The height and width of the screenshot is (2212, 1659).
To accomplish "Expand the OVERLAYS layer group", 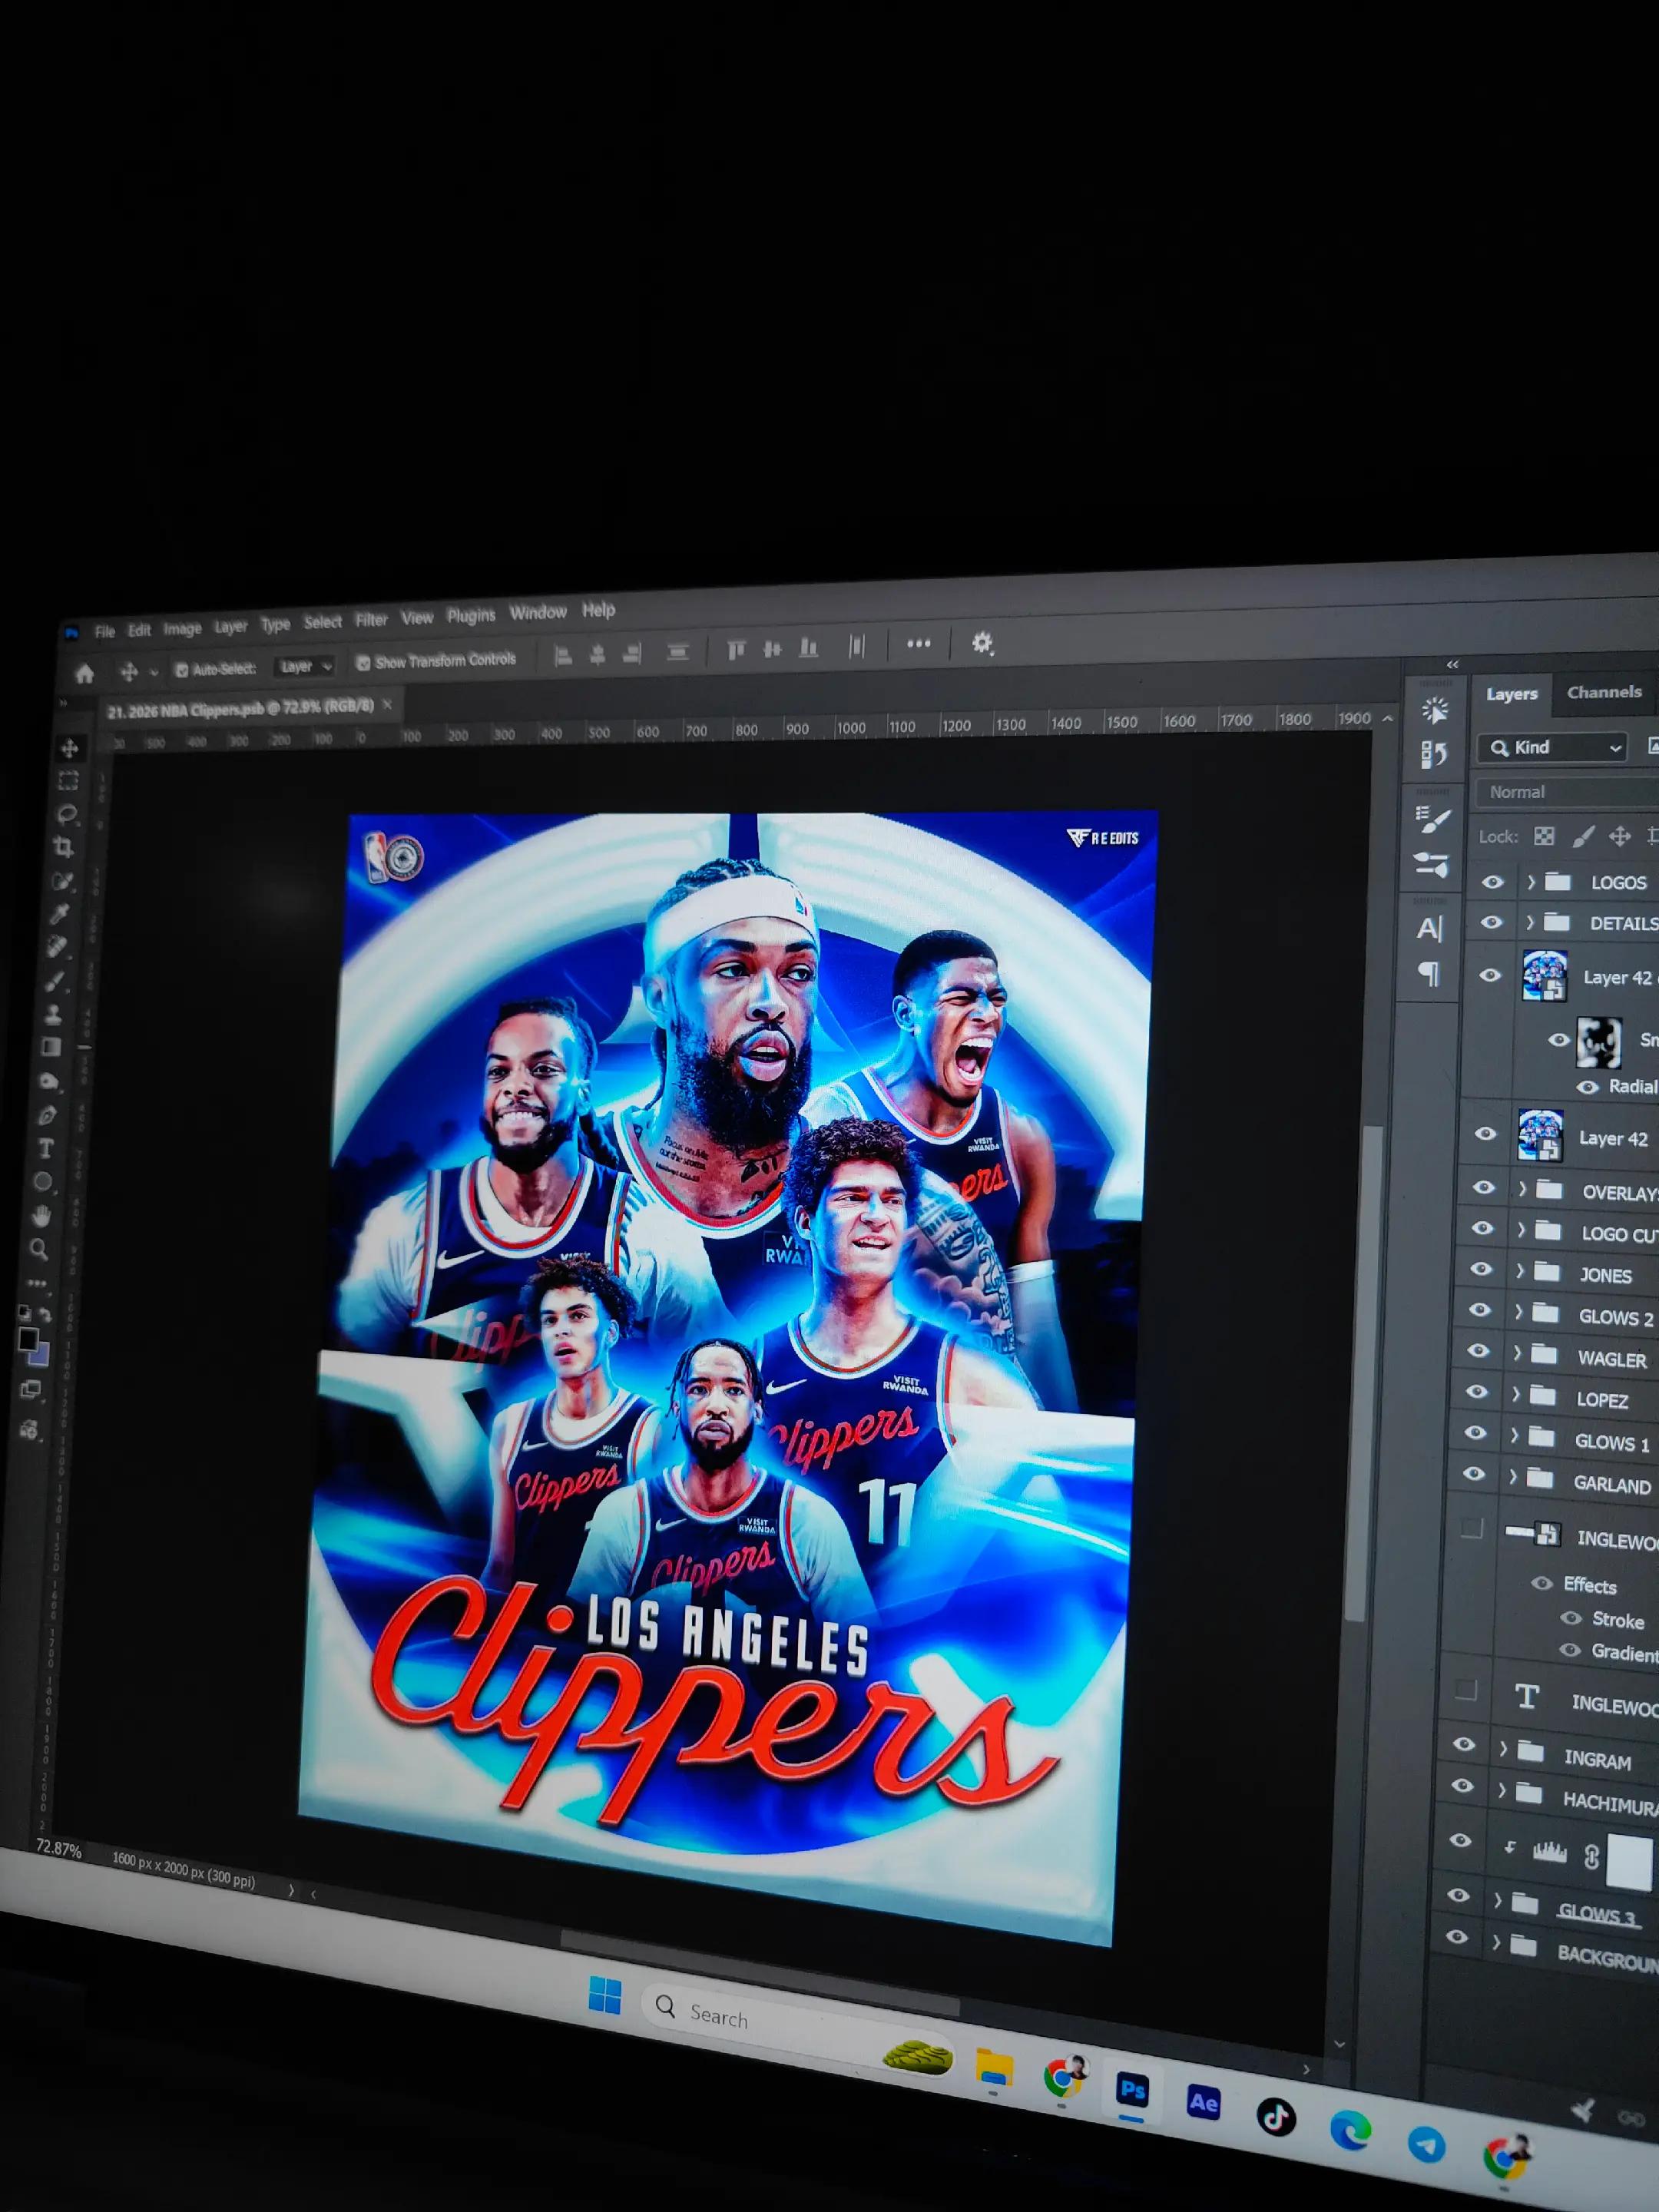I will click(1522, 1189).
